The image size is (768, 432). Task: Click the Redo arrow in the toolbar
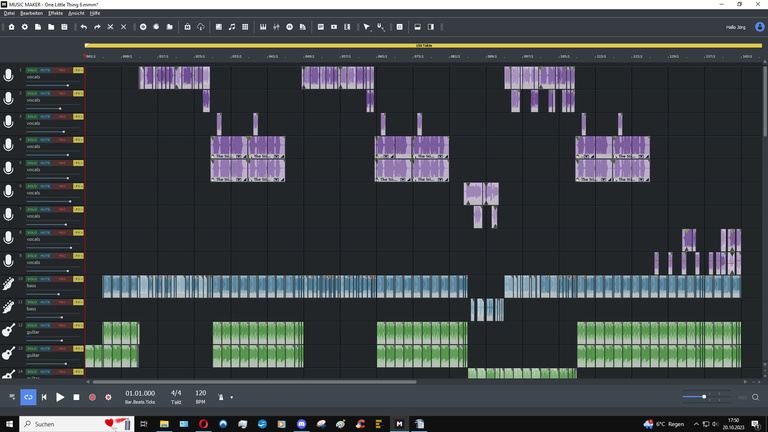[x=97, y=27]
